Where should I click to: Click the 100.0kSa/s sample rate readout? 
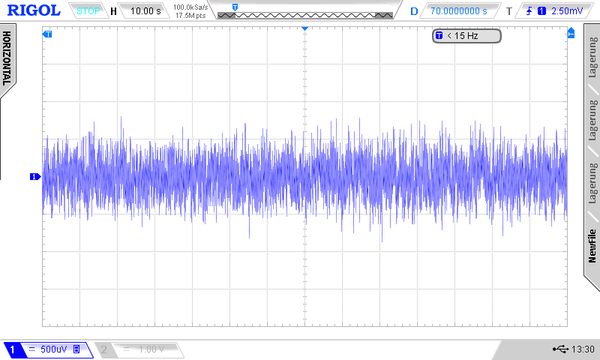[x=191, y=7]
